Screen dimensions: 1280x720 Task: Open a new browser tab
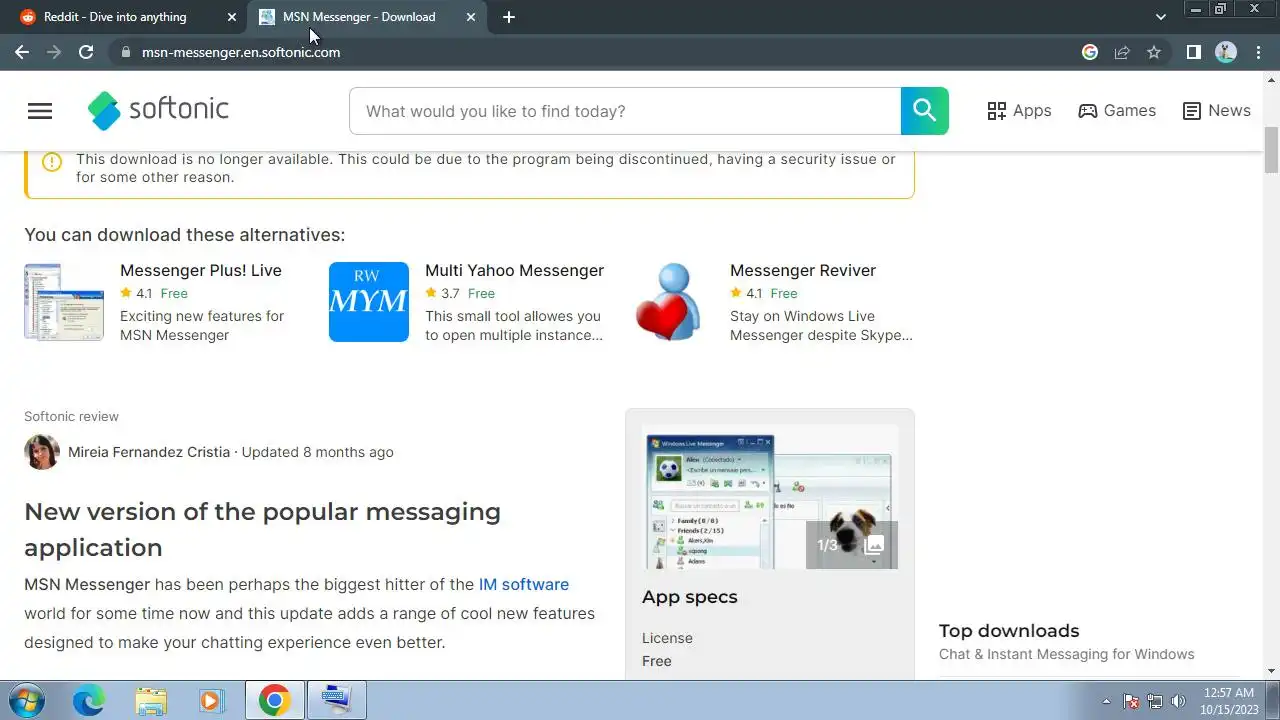[x=509, y=17]
